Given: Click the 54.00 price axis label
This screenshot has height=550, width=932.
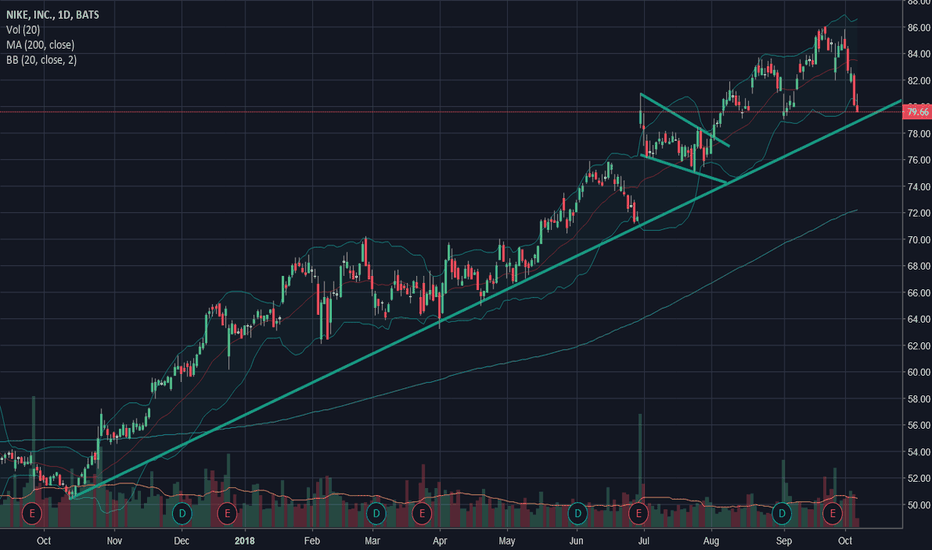Looking at the screenshot, I should [918, 452].
